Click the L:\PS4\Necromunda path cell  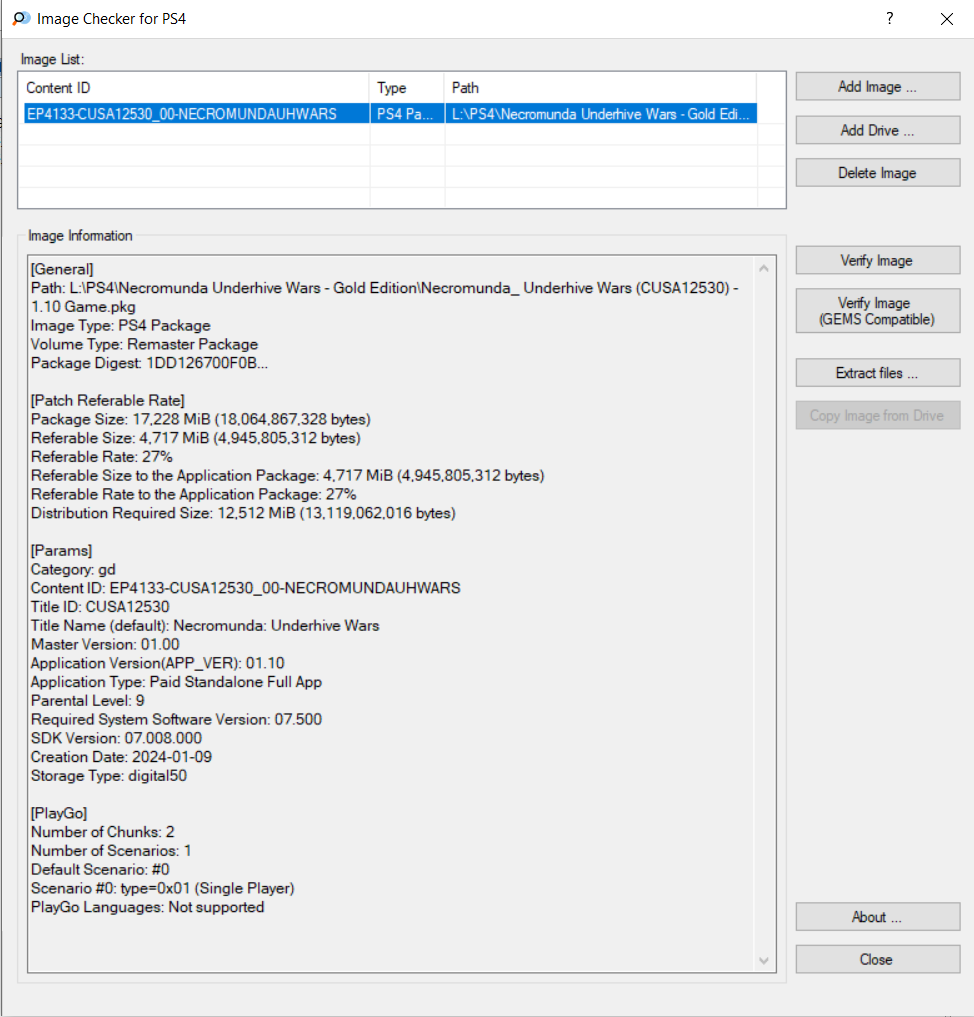600,114
